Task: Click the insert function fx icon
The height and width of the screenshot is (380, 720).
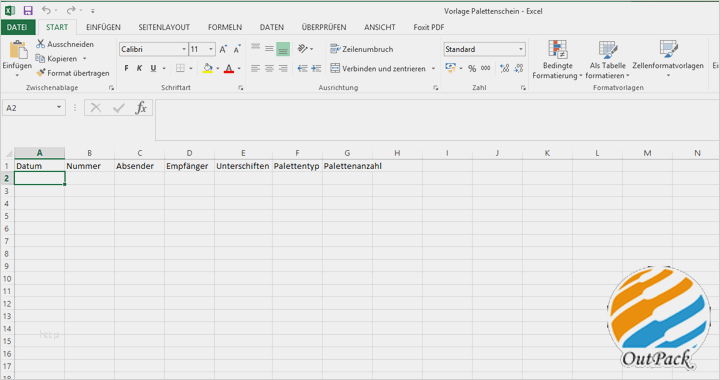Action: 141,108
